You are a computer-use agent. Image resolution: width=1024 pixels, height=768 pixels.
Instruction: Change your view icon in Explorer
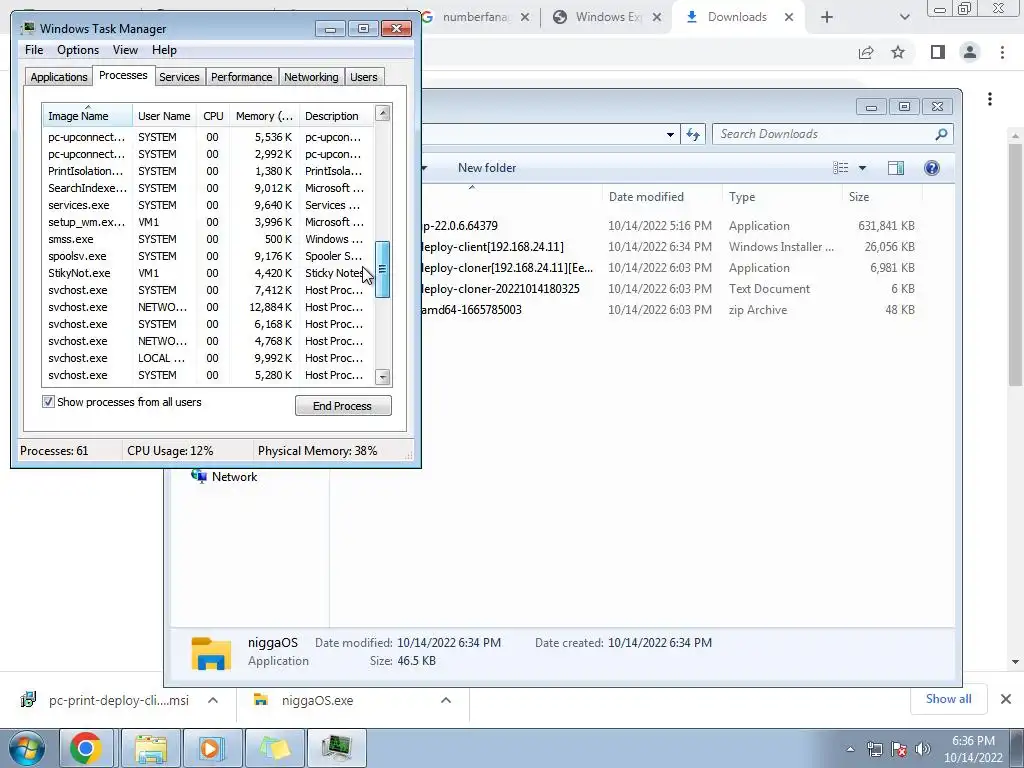click(840, 168)
